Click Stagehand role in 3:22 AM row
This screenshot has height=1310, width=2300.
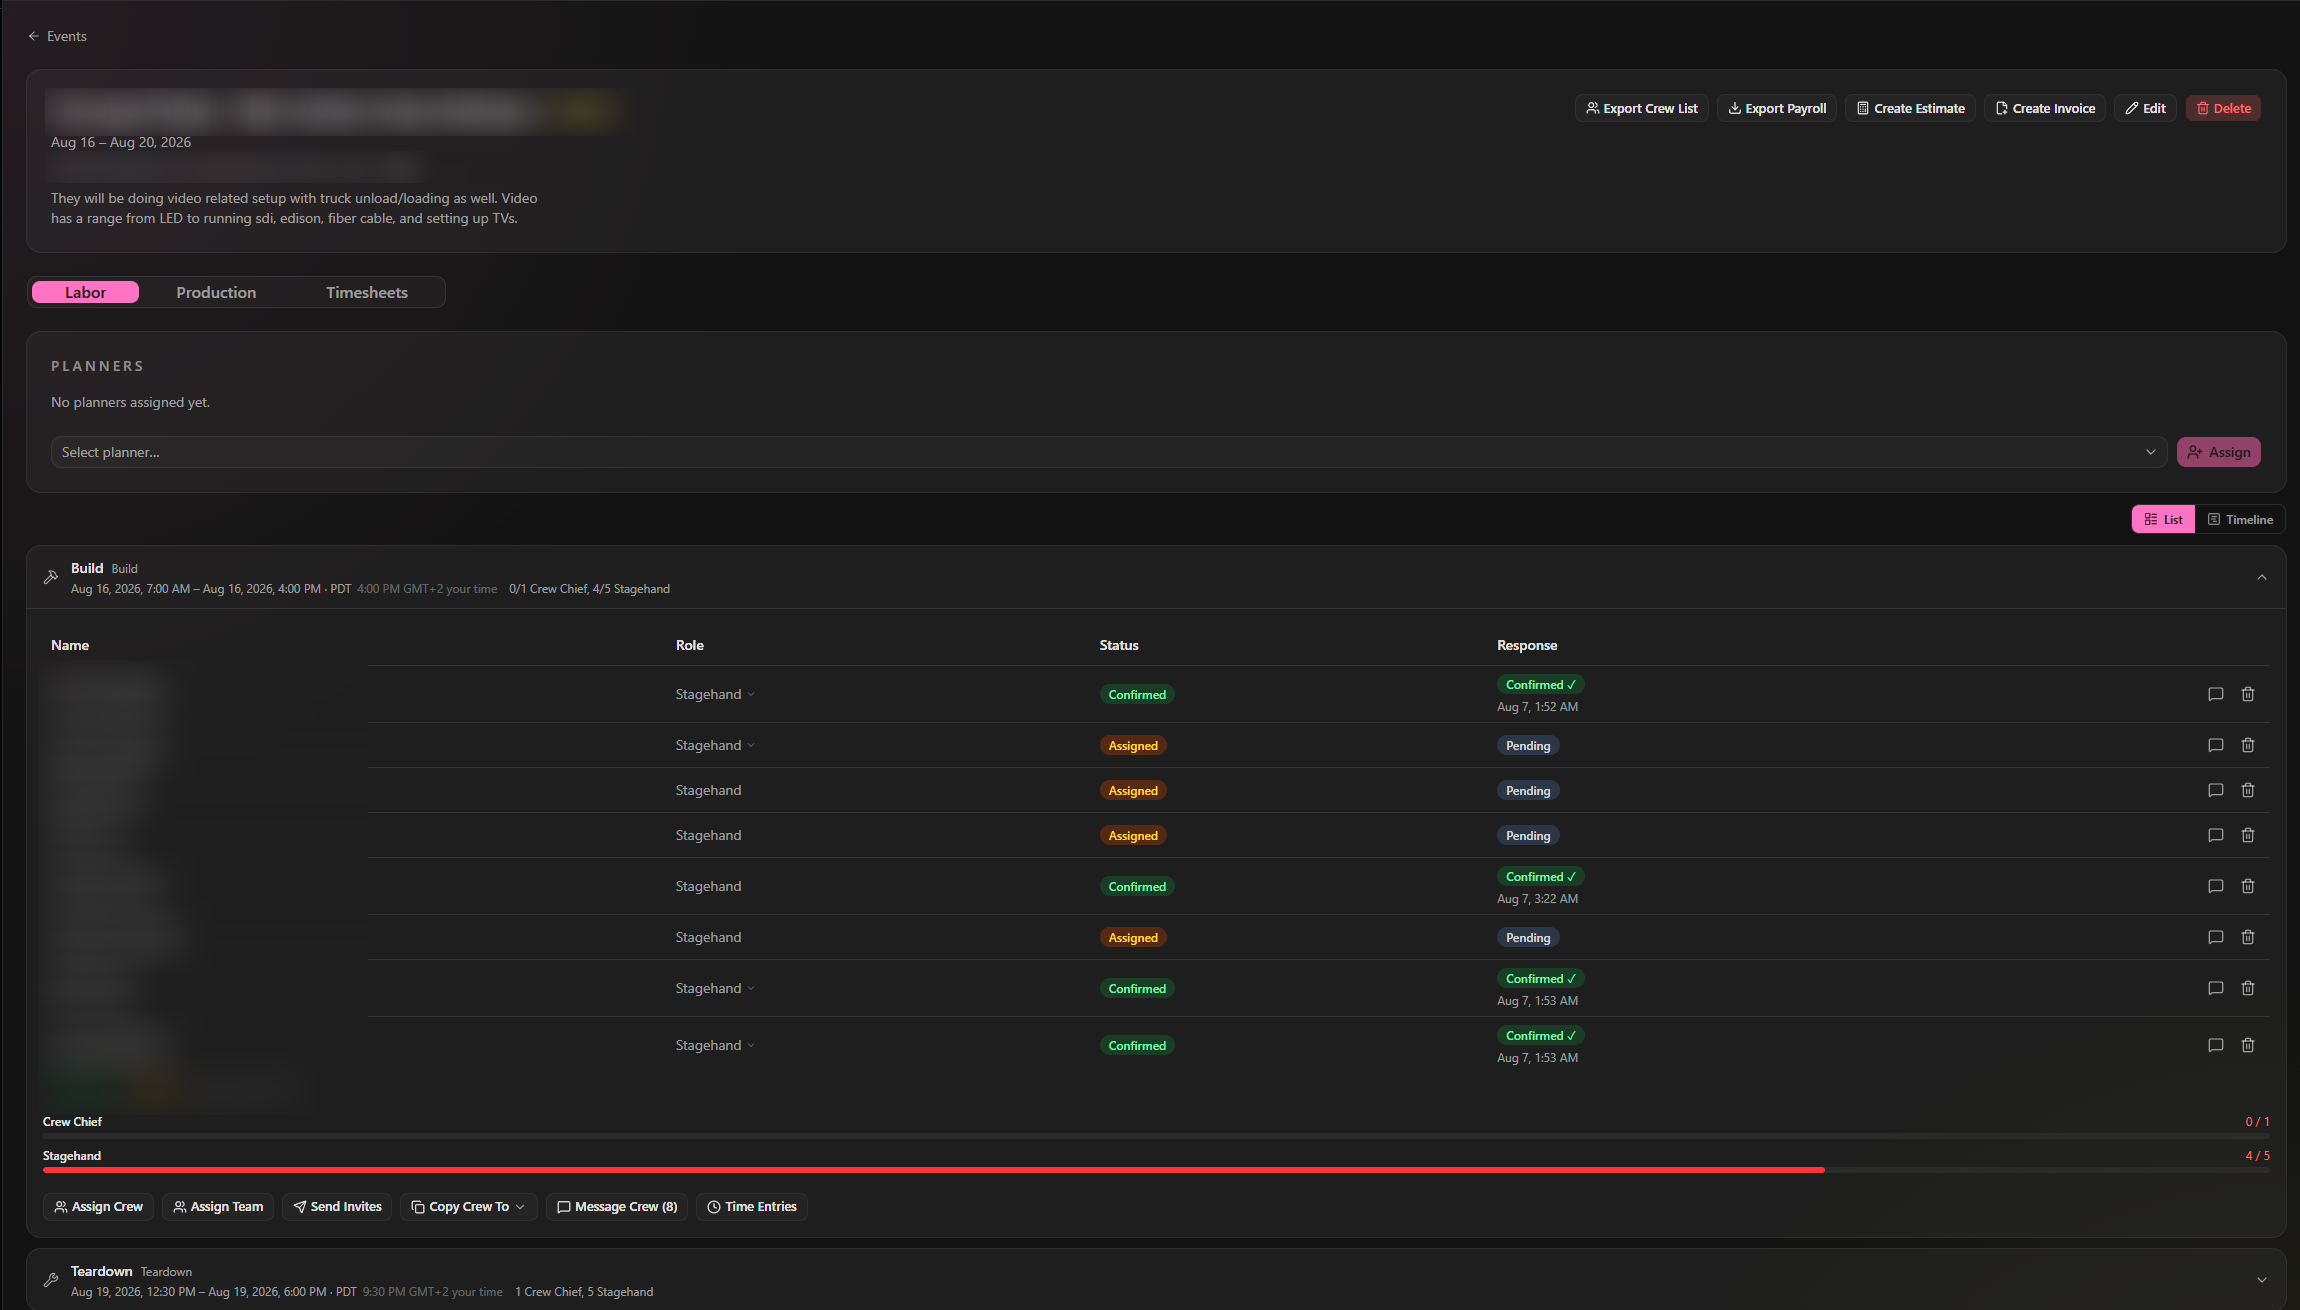click(708, 886)
